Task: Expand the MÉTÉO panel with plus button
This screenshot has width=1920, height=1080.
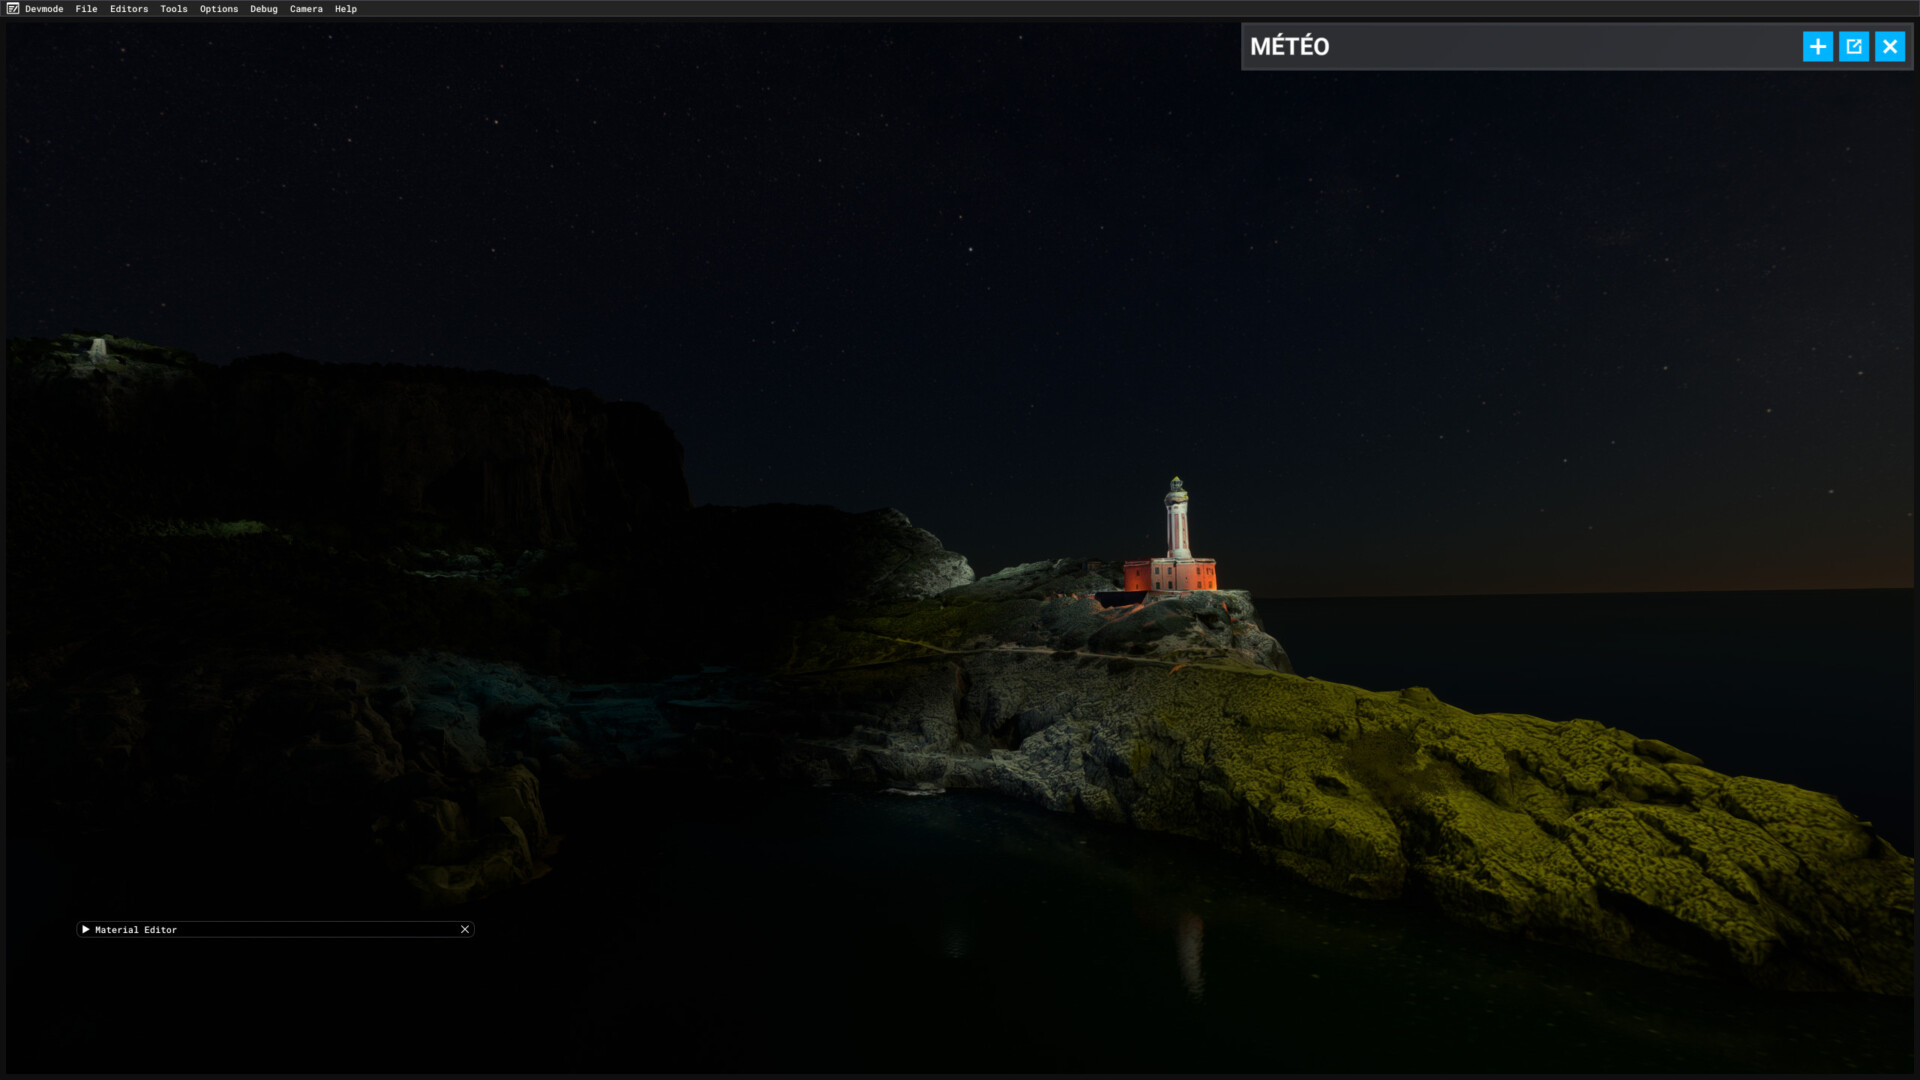Action: coord(1817,47)
